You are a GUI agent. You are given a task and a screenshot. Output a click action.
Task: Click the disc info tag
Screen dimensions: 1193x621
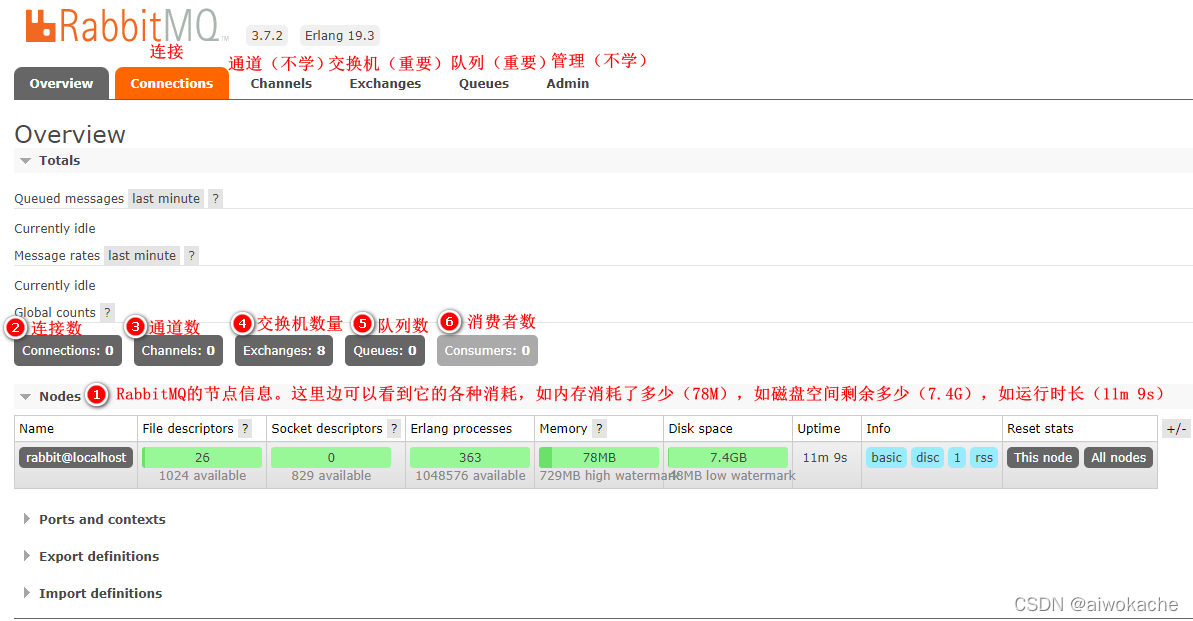click(927, 457)
